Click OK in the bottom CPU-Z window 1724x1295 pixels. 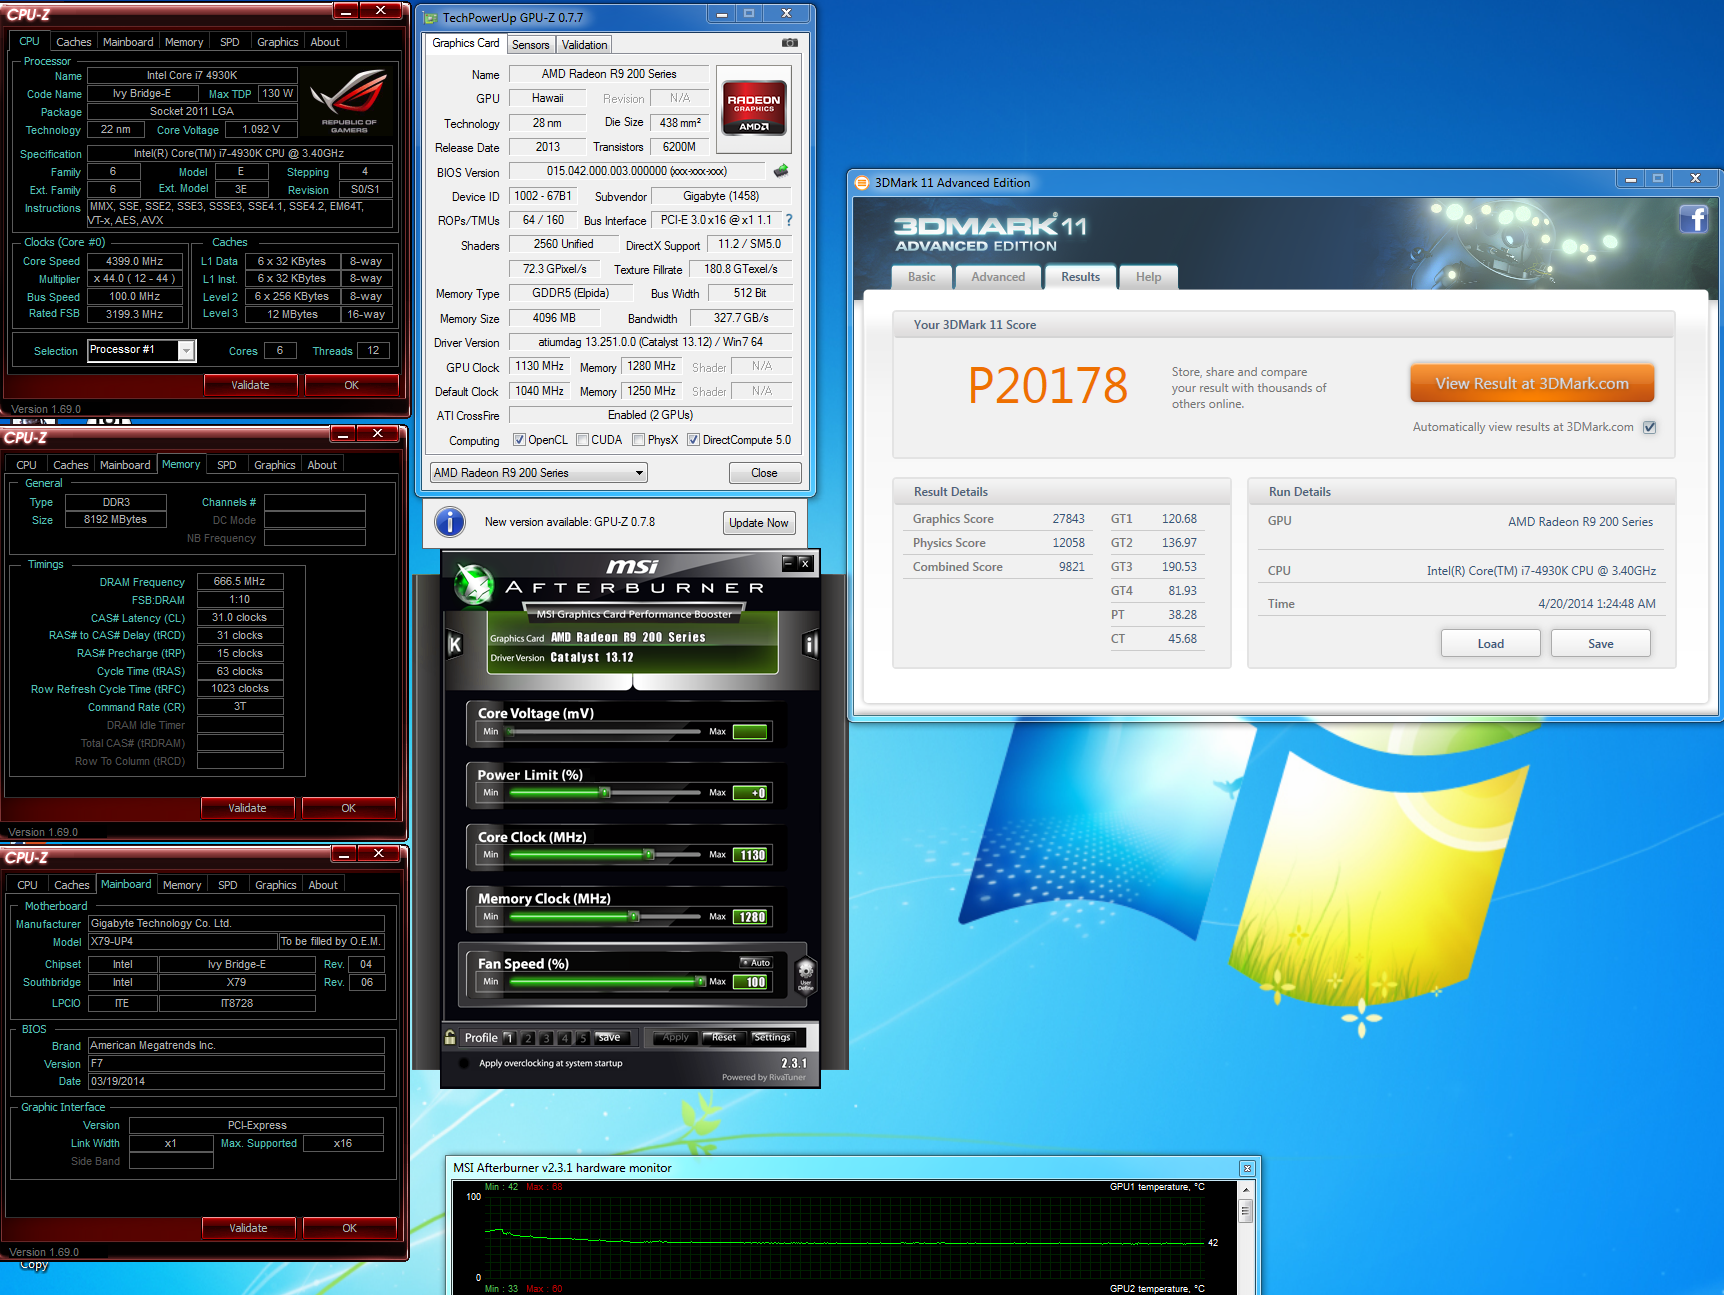coord(350,1228)
